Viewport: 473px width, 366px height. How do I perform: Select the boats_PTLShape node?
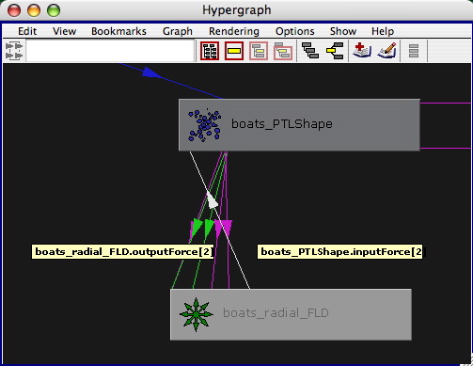click(299, 125)
